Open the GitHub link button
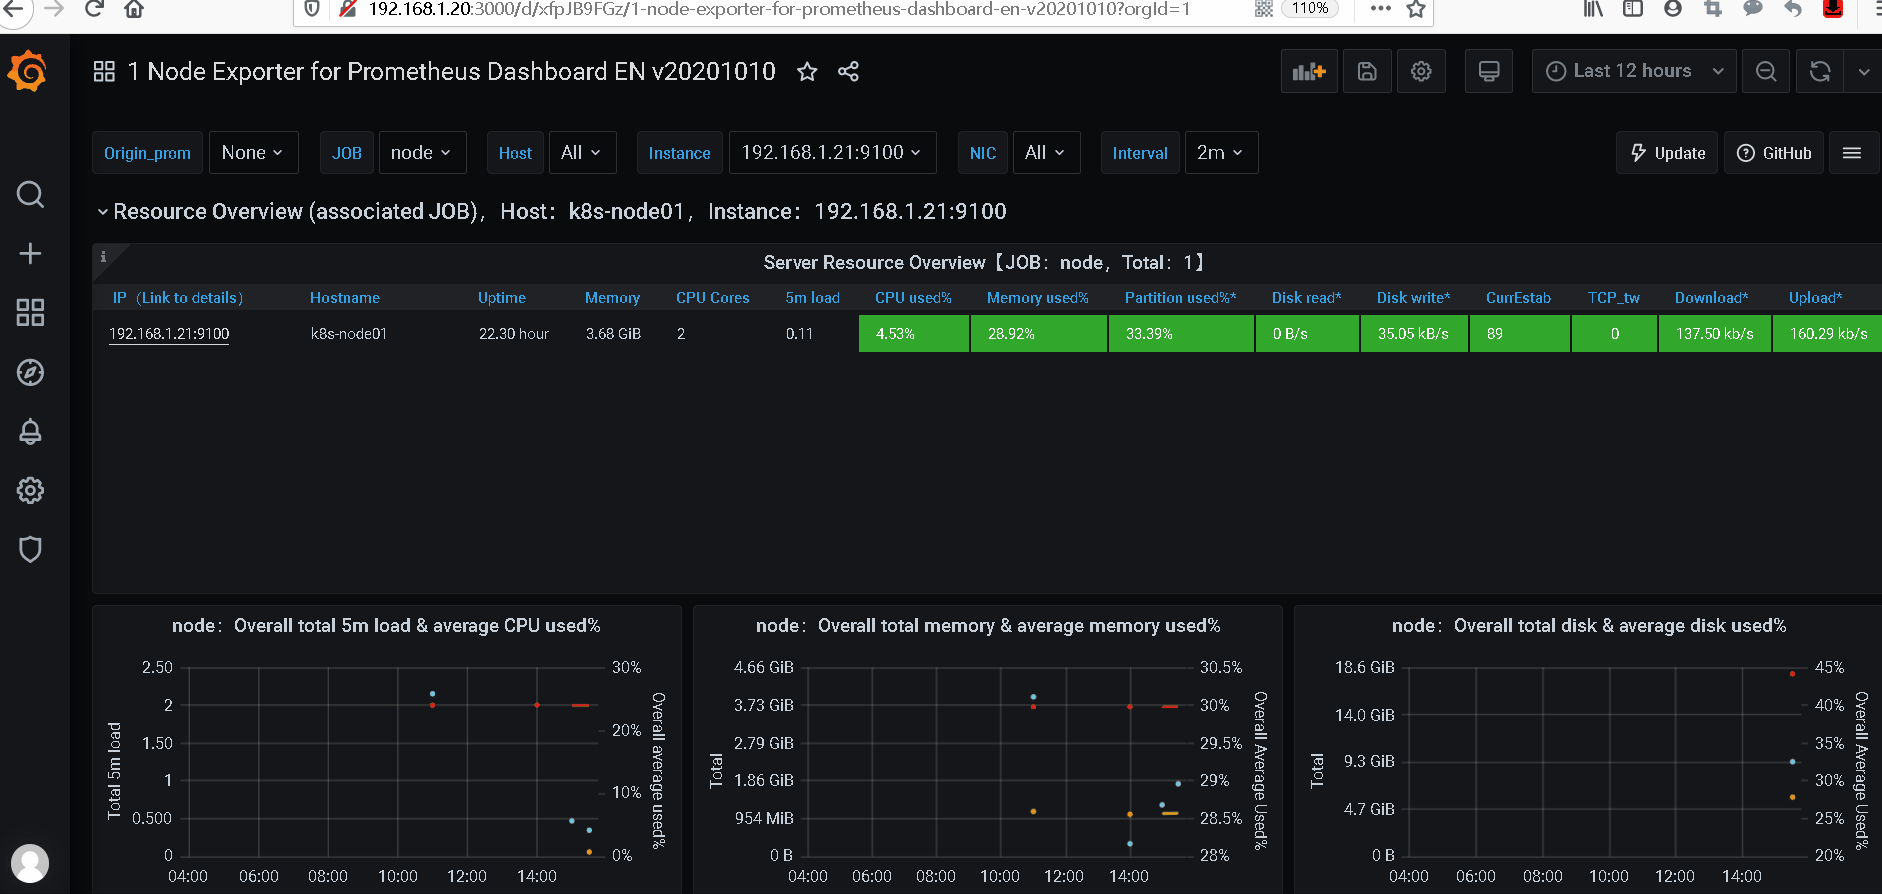The image size is (1882, 894). pyautogui.click(x=1774, y=153)
